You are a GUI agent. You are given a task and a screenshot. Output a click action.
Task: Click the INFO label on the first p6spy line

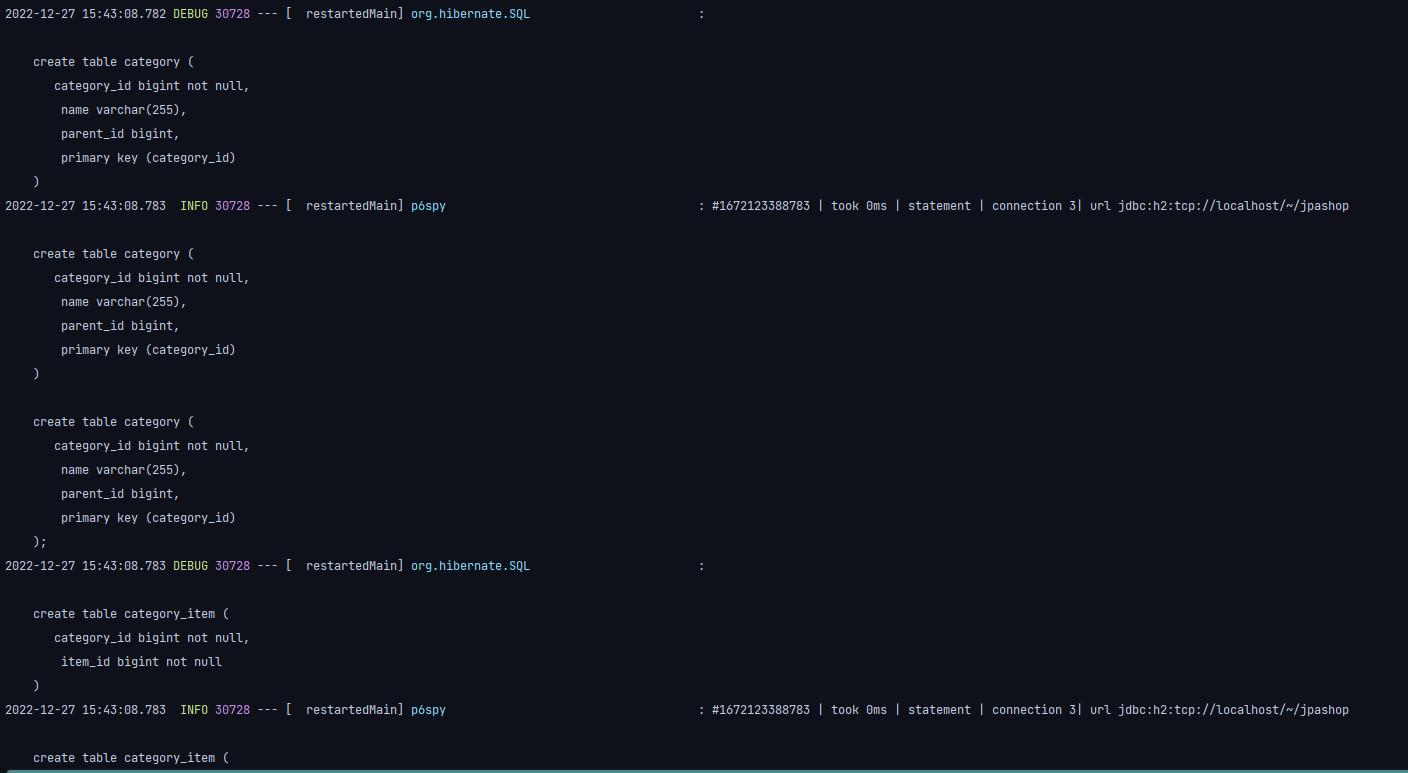coord(194,206)
